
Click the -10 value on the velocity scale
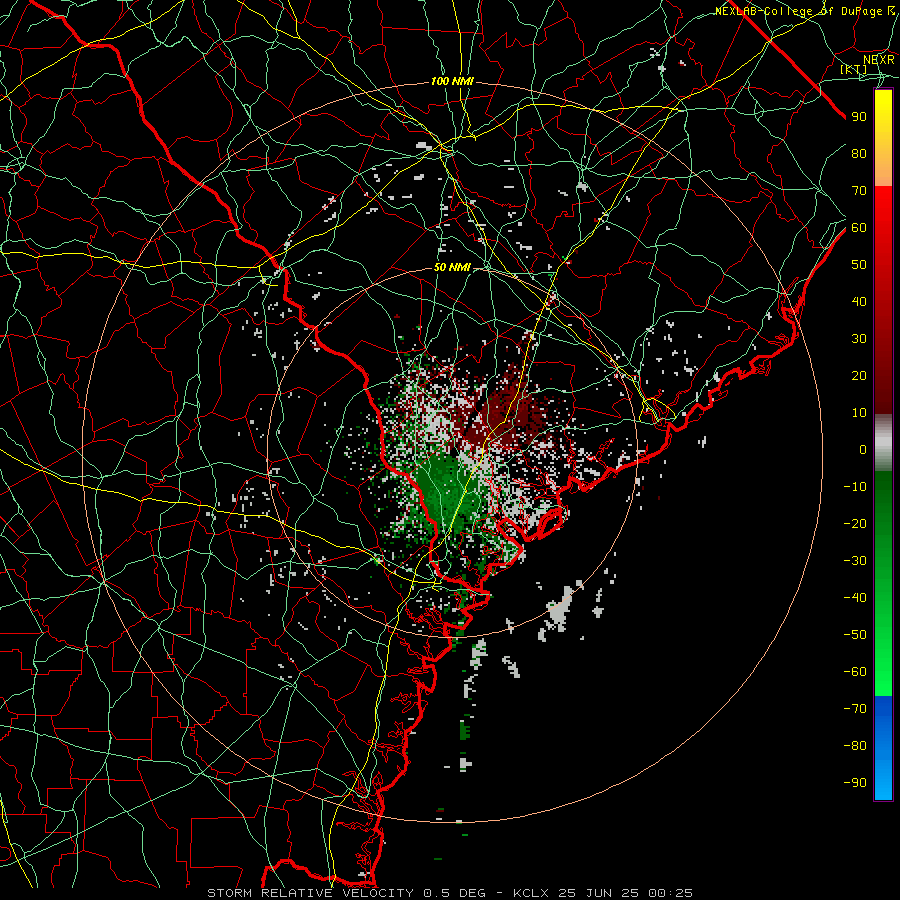[x=855, y=487]
